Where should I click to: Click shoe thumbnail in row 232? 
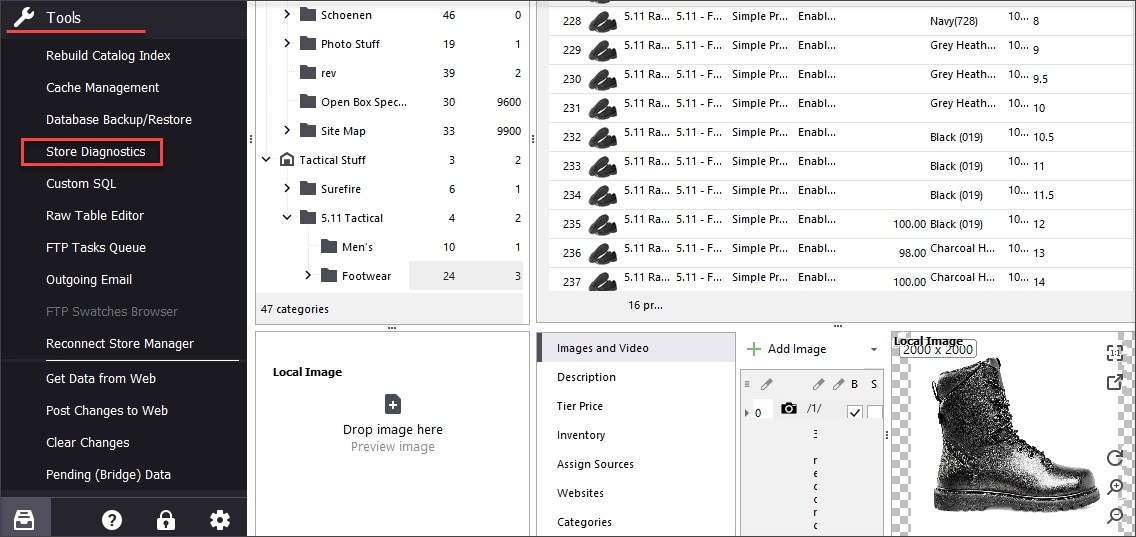coord(603,137)
